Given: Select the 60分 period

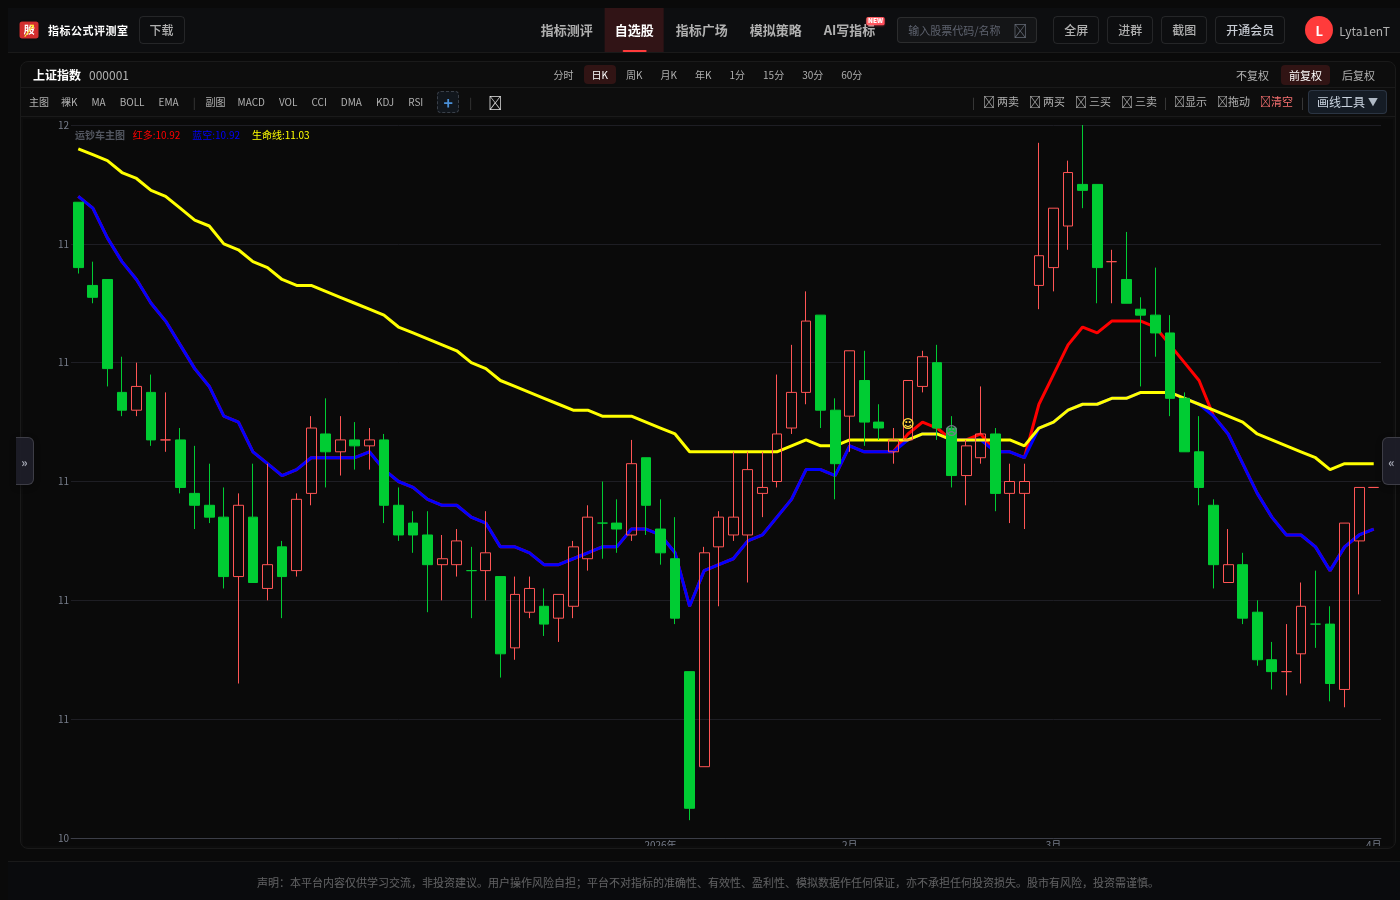Looking at the screenshot, I should [852, 75].
